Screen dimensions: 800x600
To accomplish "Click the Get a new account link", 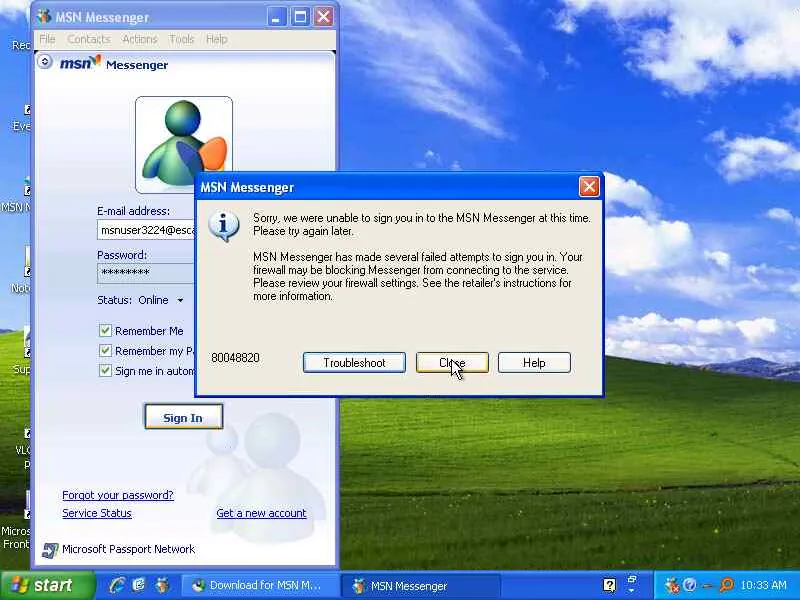I will (x=261, y=513).
